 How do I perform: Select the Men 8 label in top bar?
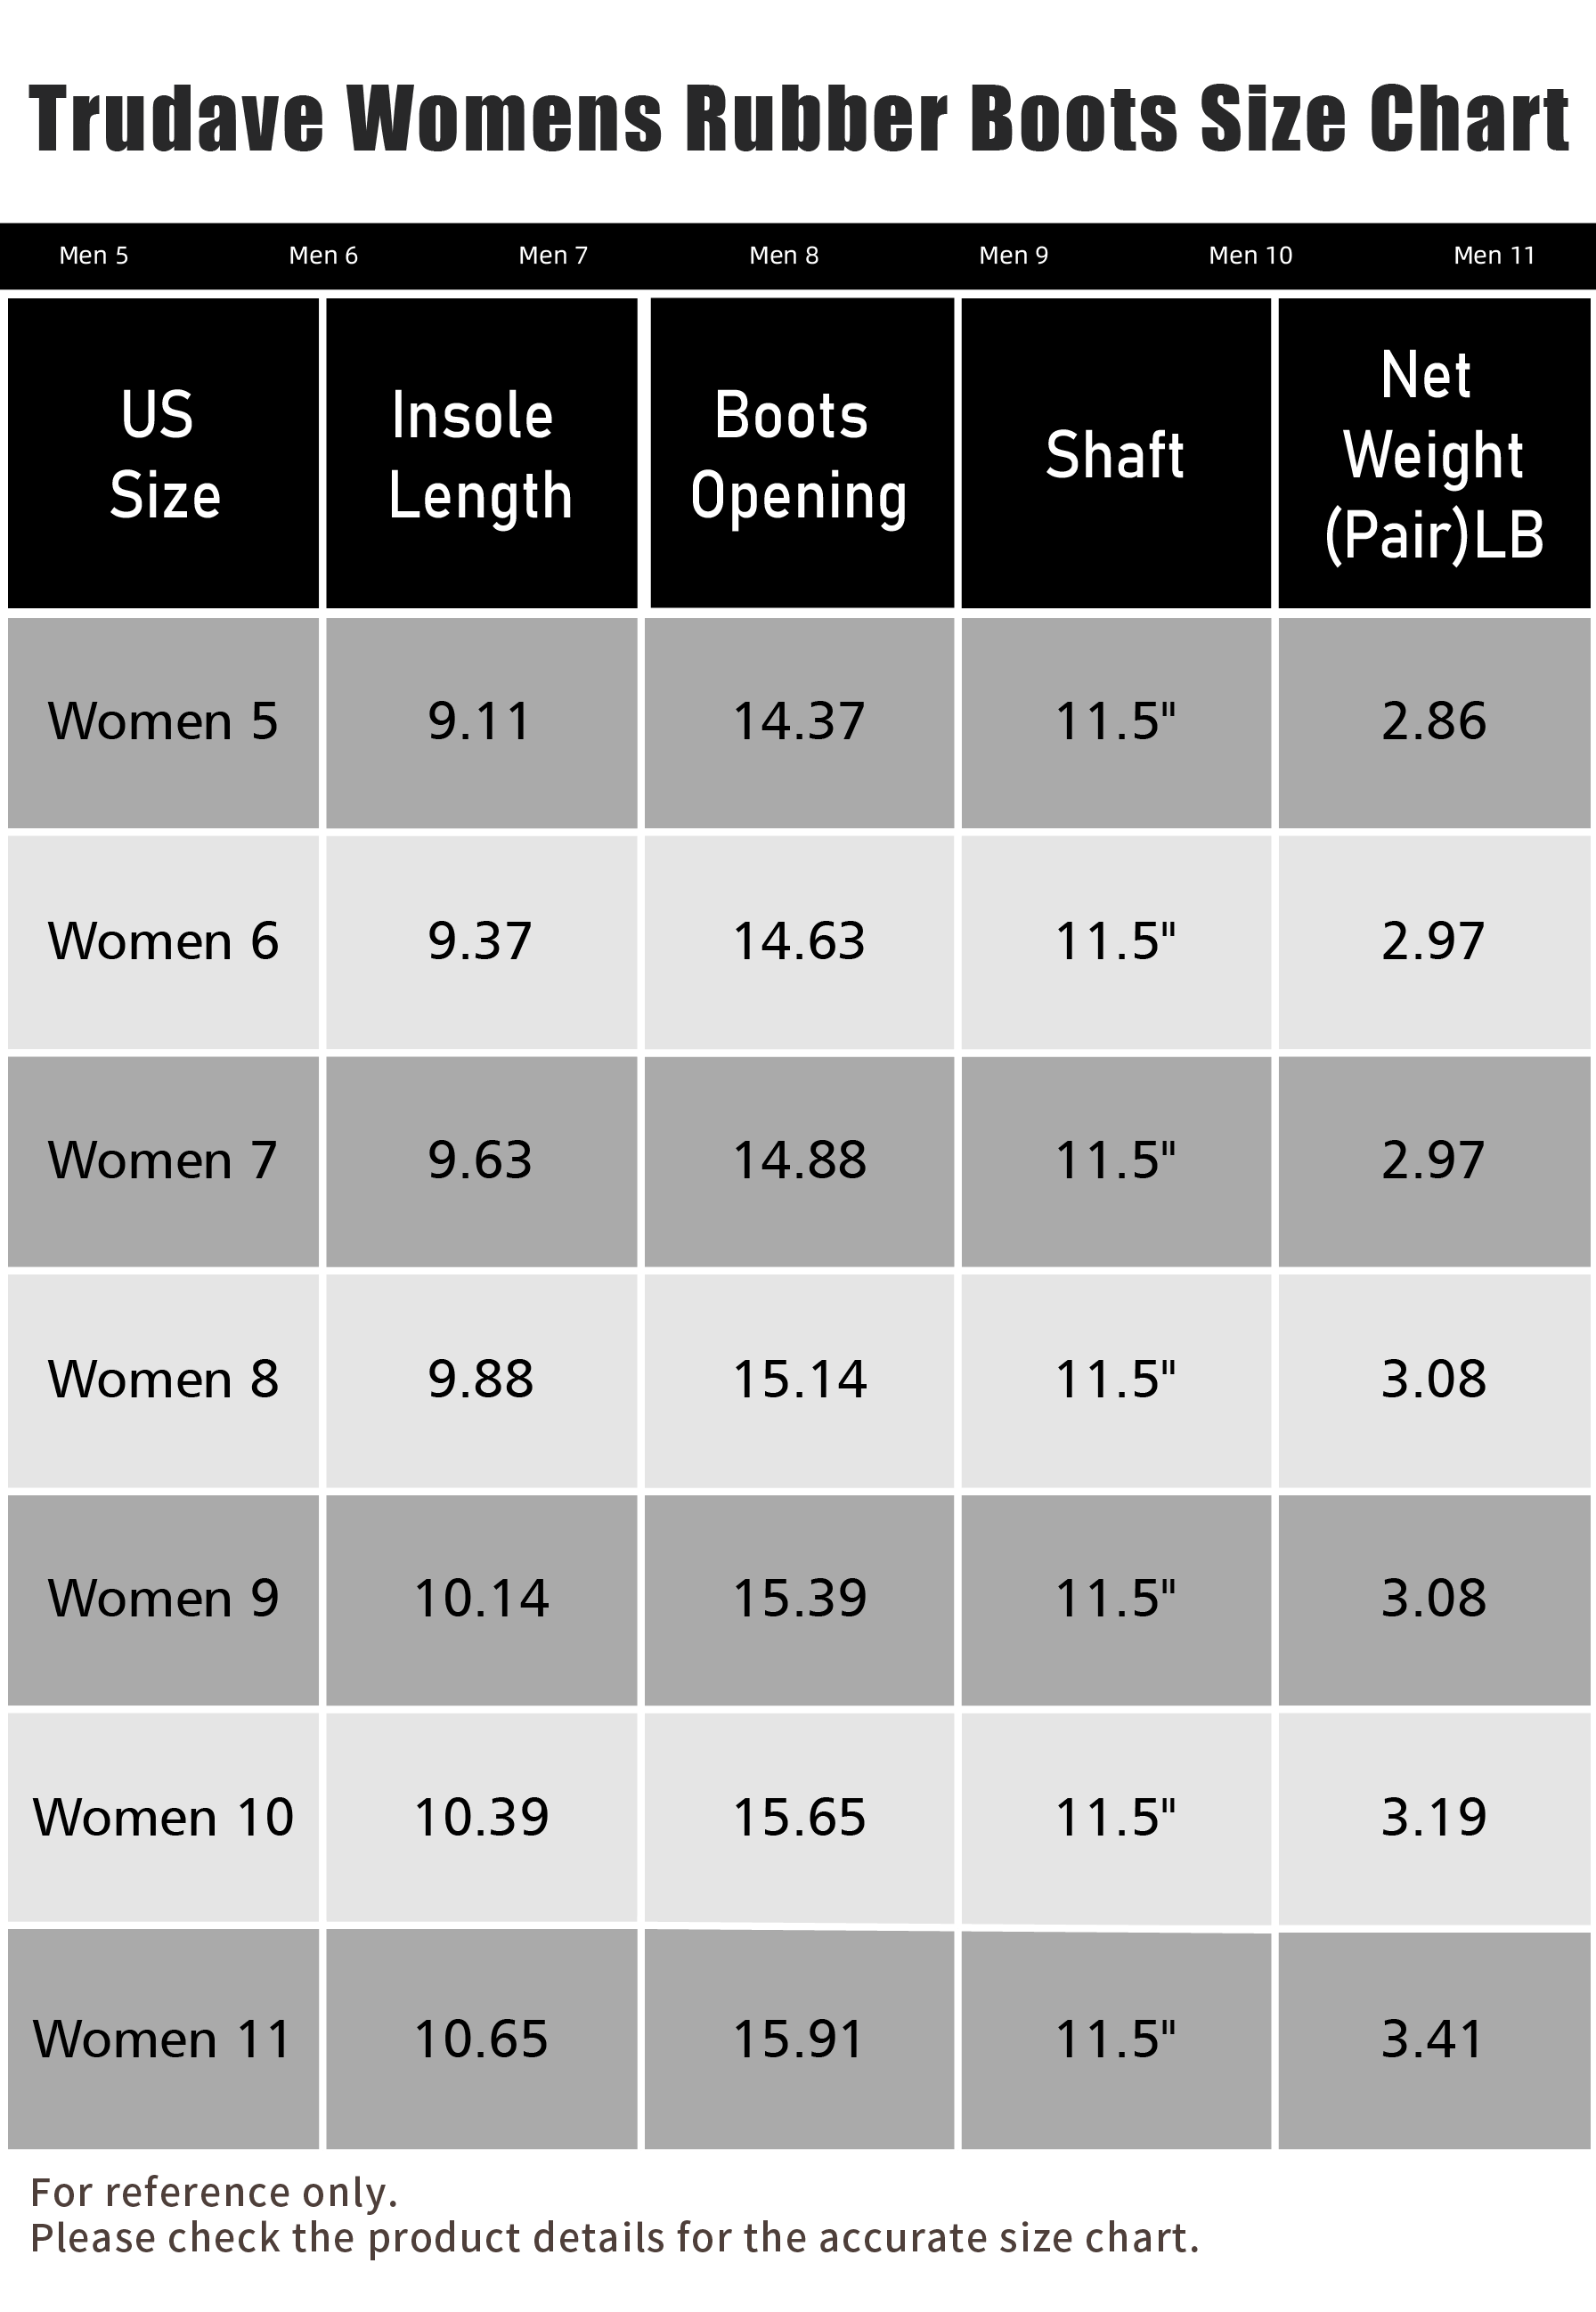point(784,255)
